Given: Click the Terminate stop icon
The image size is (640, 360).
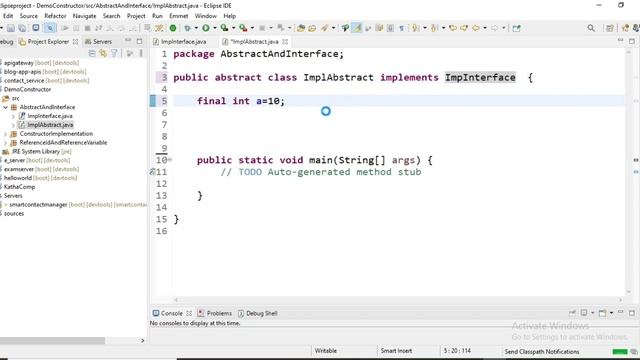Looking at the screenshot, I should pos(87,28).
